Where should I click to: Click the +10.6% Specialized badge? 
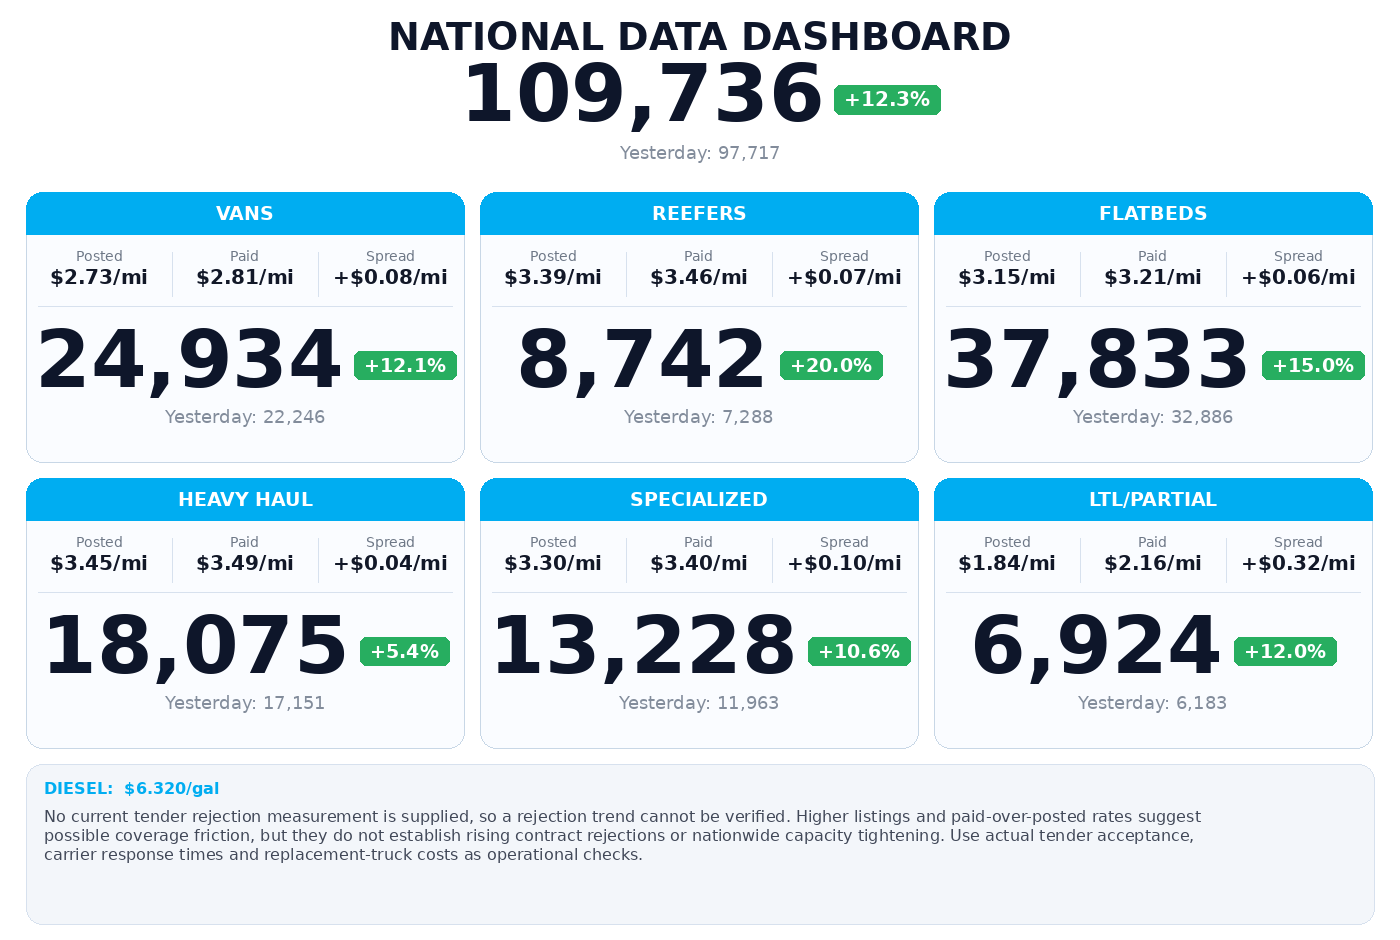[859, 652]
